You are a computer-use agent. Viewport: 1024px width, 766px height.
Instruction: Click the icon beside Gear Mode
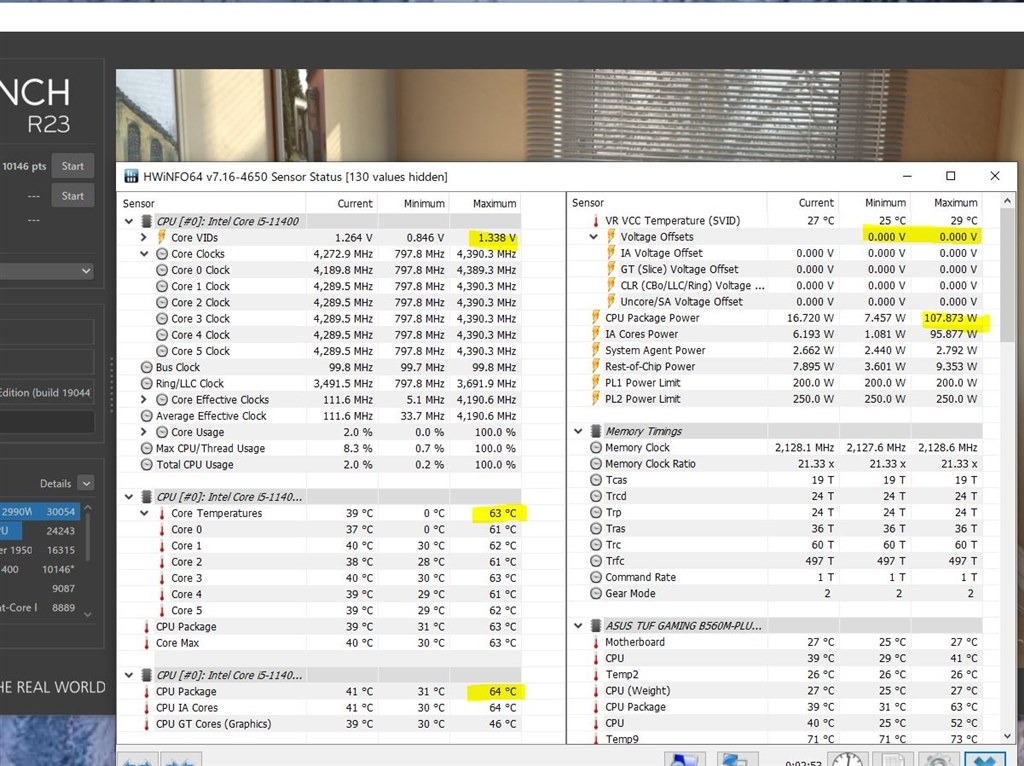tap(596, 593)
